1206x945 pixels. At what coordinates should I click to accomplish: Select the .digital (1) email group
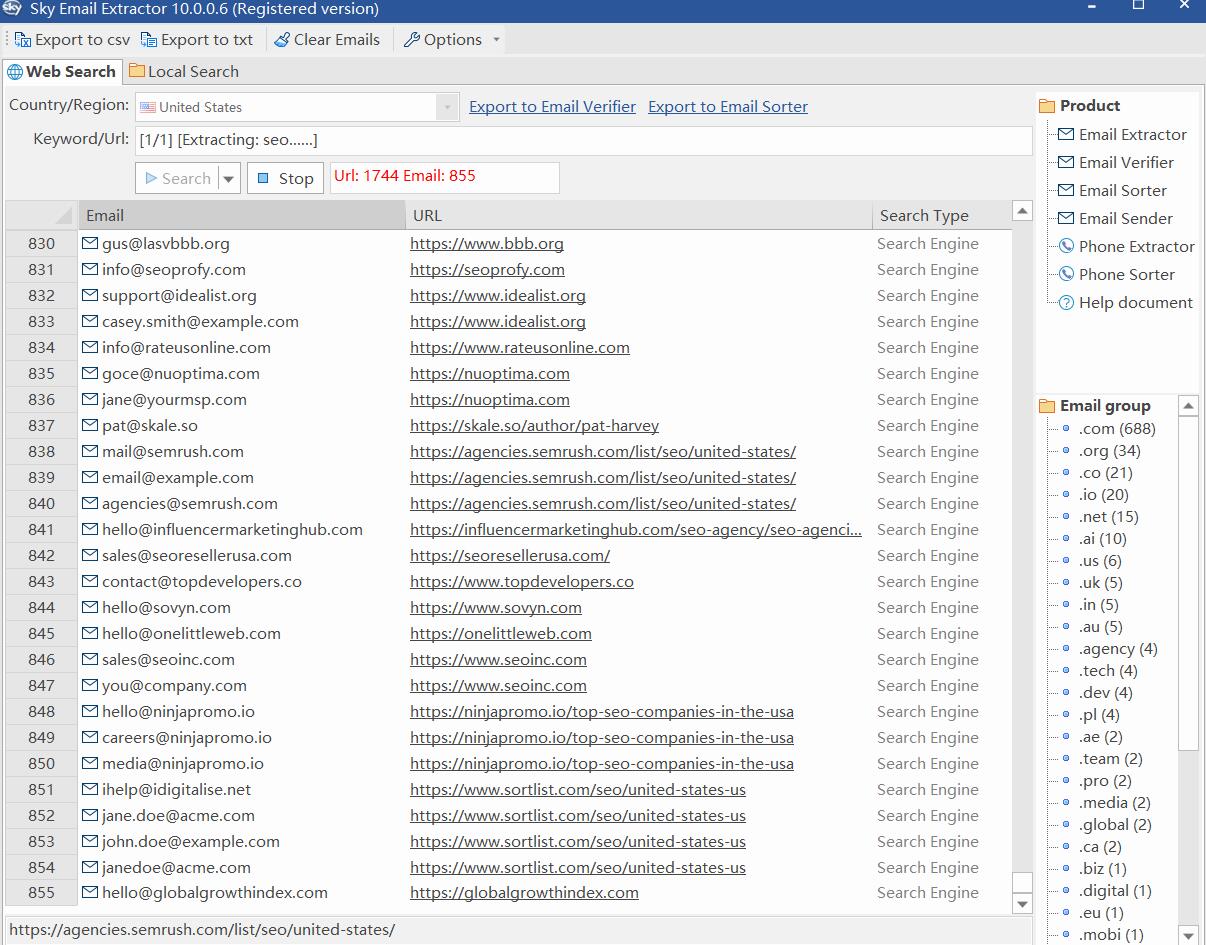click(1115, 890)
